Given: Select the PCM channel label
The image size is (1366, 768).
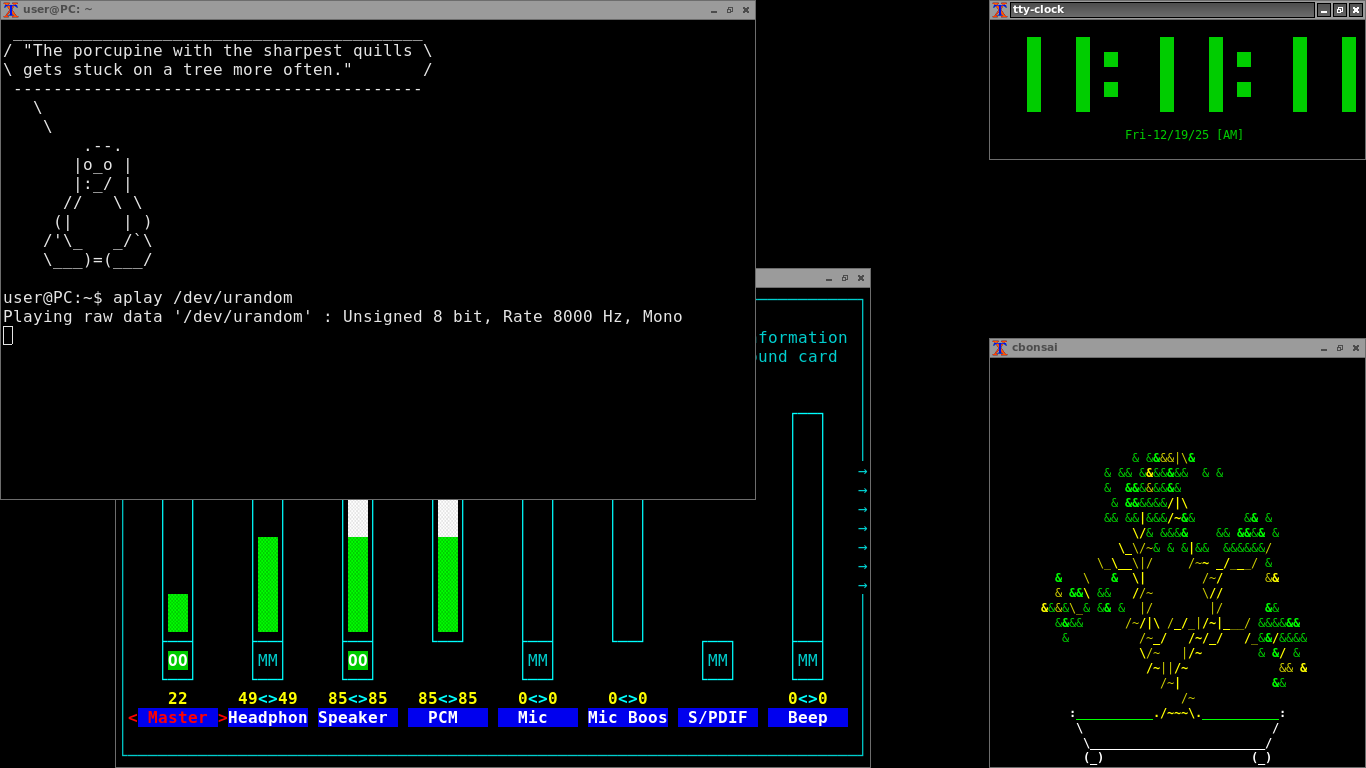Looking at the screenshot, I should pyautogui.click(x=448, y=718).
